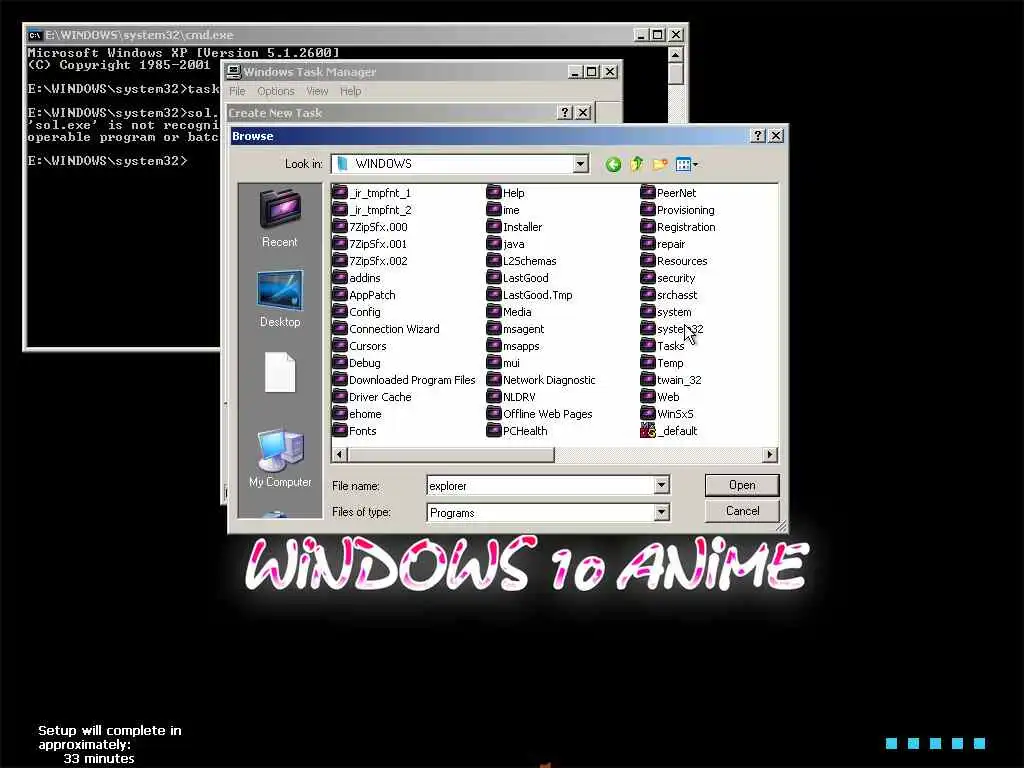Expand the Files of type dropdown
Image resolution: width=1024 pixels, height=768 pixels.
point(662,513)
